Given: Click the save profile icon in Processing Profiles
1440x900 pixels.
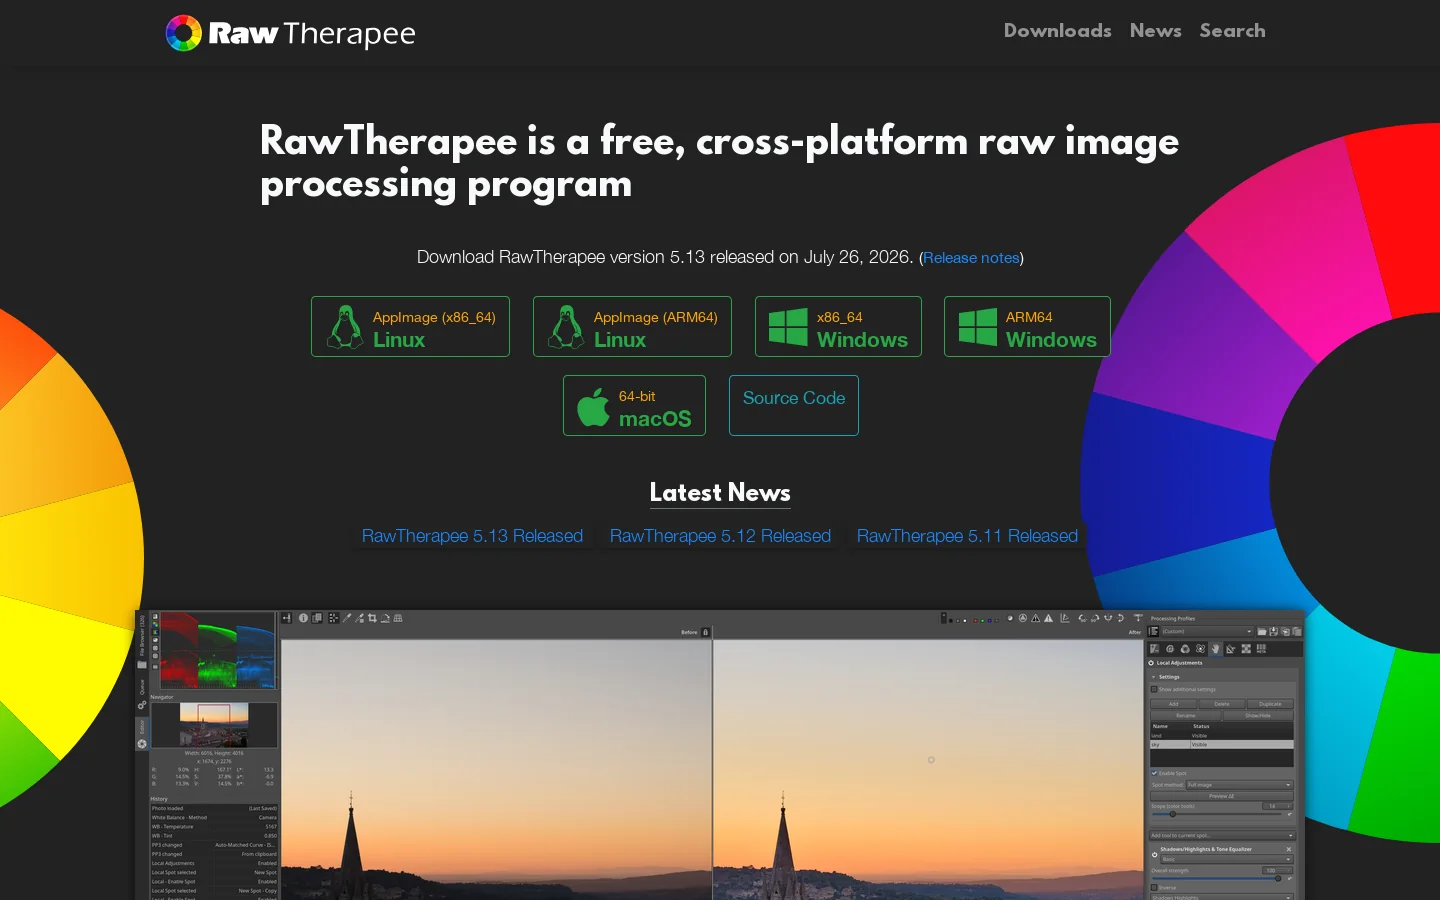Looking at the screenshot, I should click(1273, 632).
